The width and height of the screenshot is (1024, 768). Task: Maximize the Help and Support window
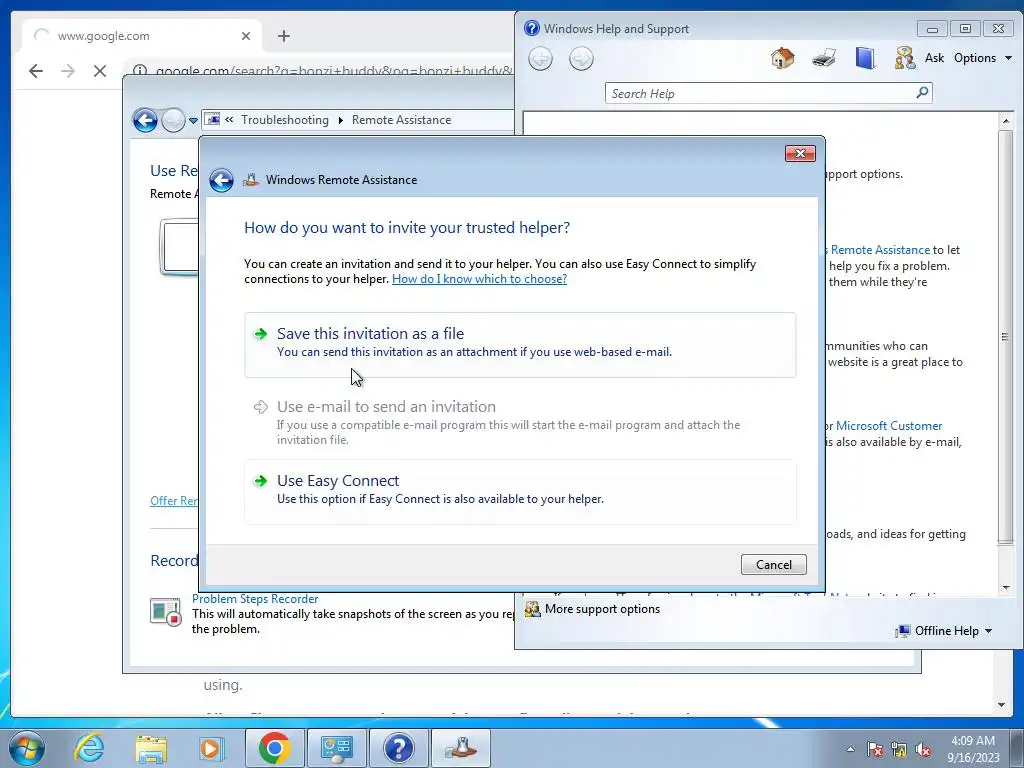[965, 29]
